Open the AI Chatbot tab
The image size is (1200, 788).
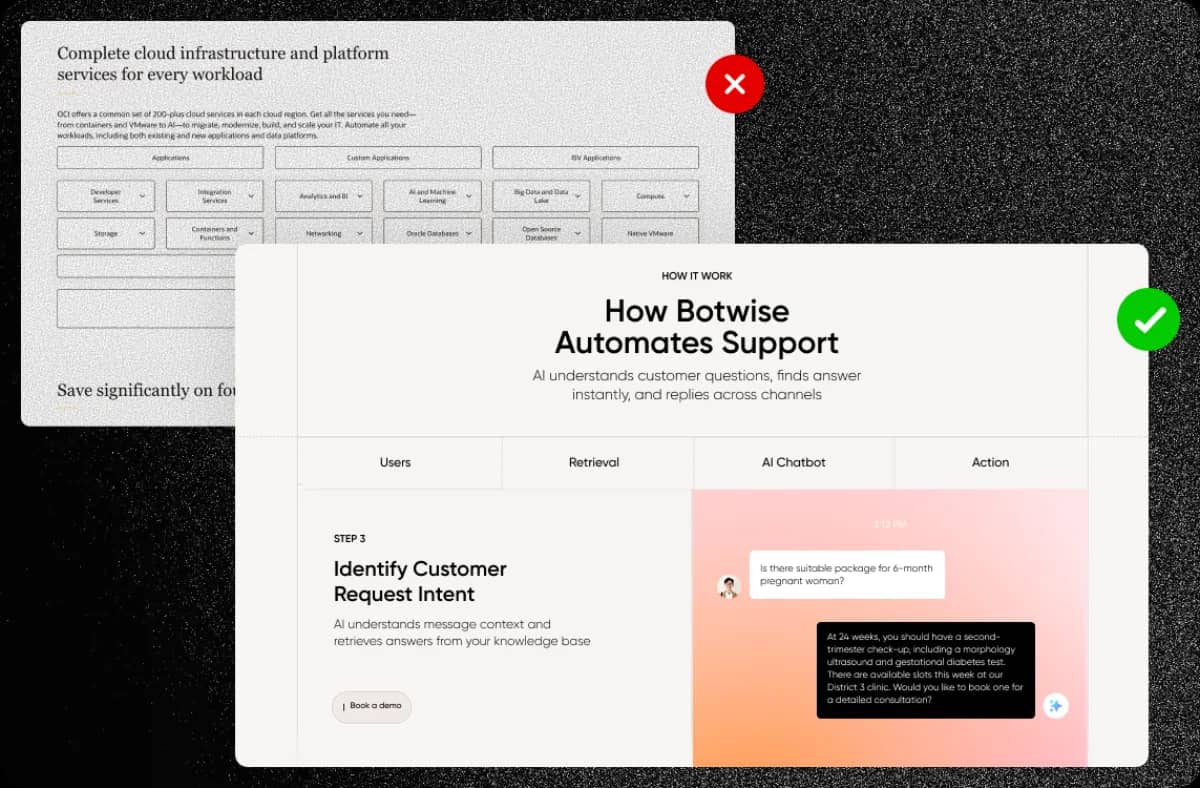point(794,463)
